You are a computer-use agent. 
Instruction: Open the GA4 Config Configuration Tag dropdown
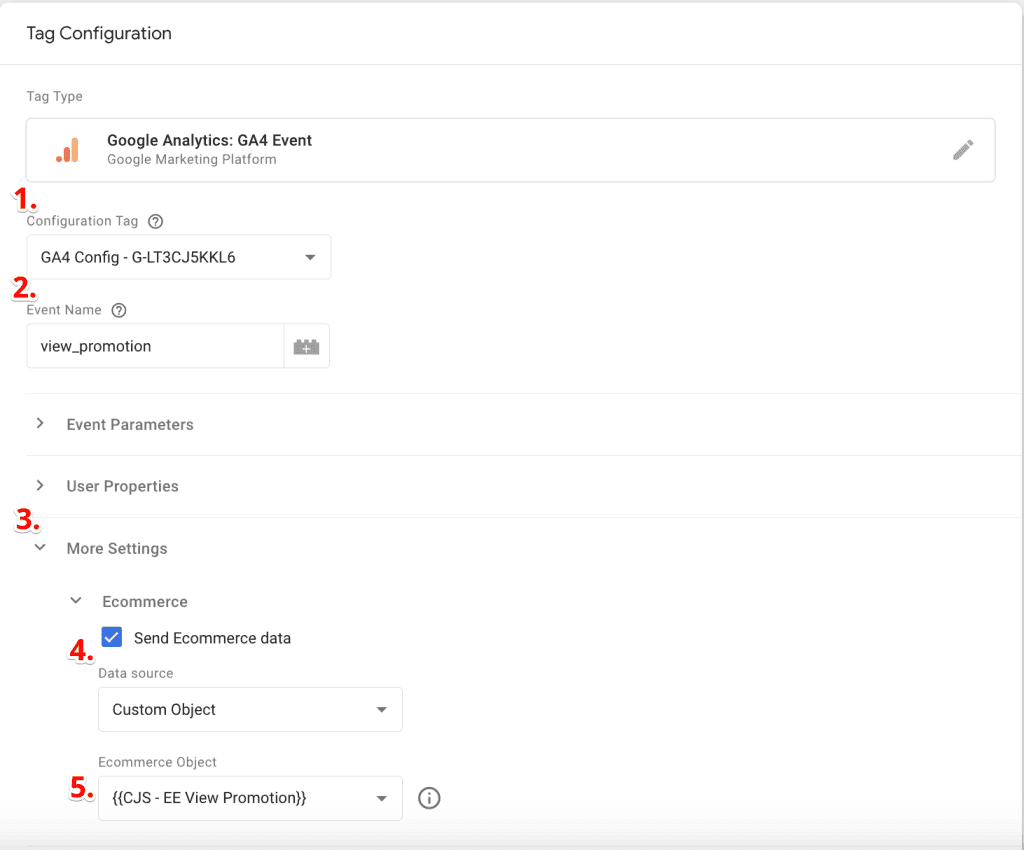(178, 257)
